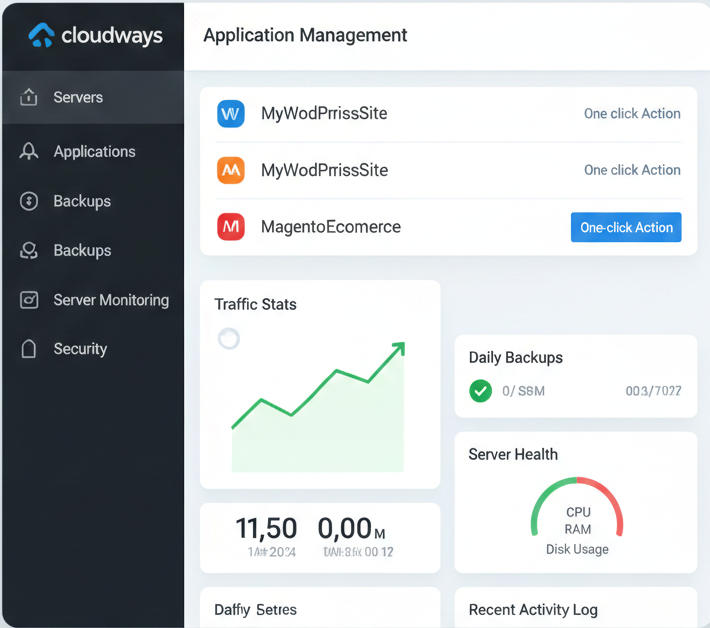Click the blue One-click Action button for MagentoEcomerce
This screenshot has height=628, width=710.
pyautogui.click(x=626, y=227)
